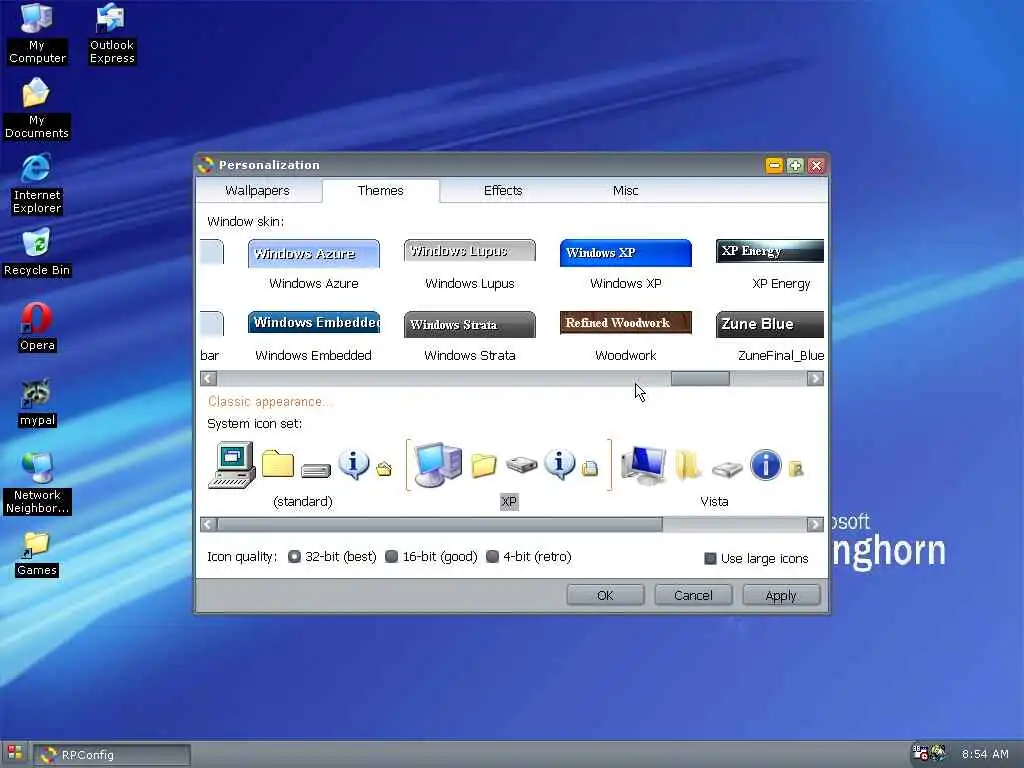Click the window skin scrollbar thumb
The width and height of the screenshot is (1024, 768).
pyautogui.click(x=700, y=378)
